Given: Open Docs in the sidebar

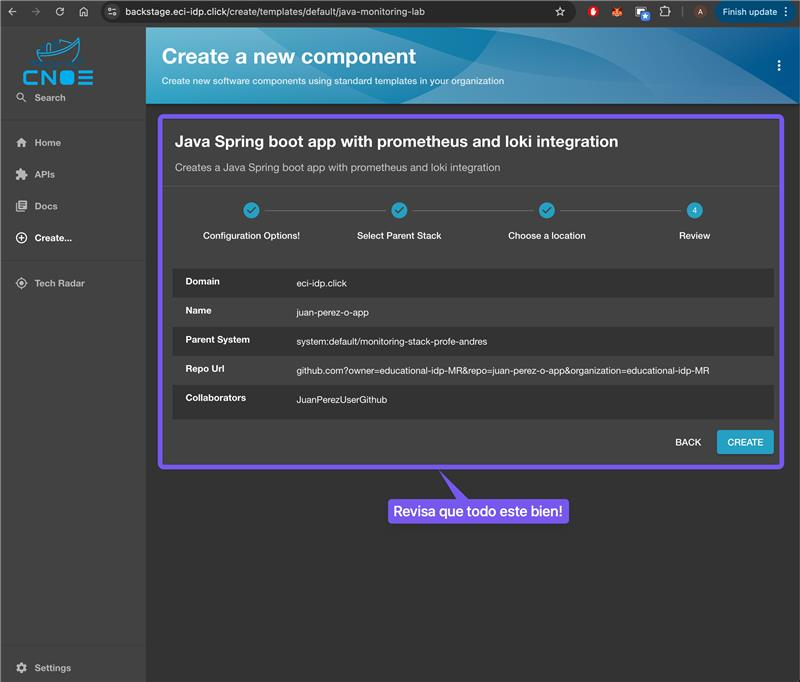Looking at the screenshot, I should (38, 207).
